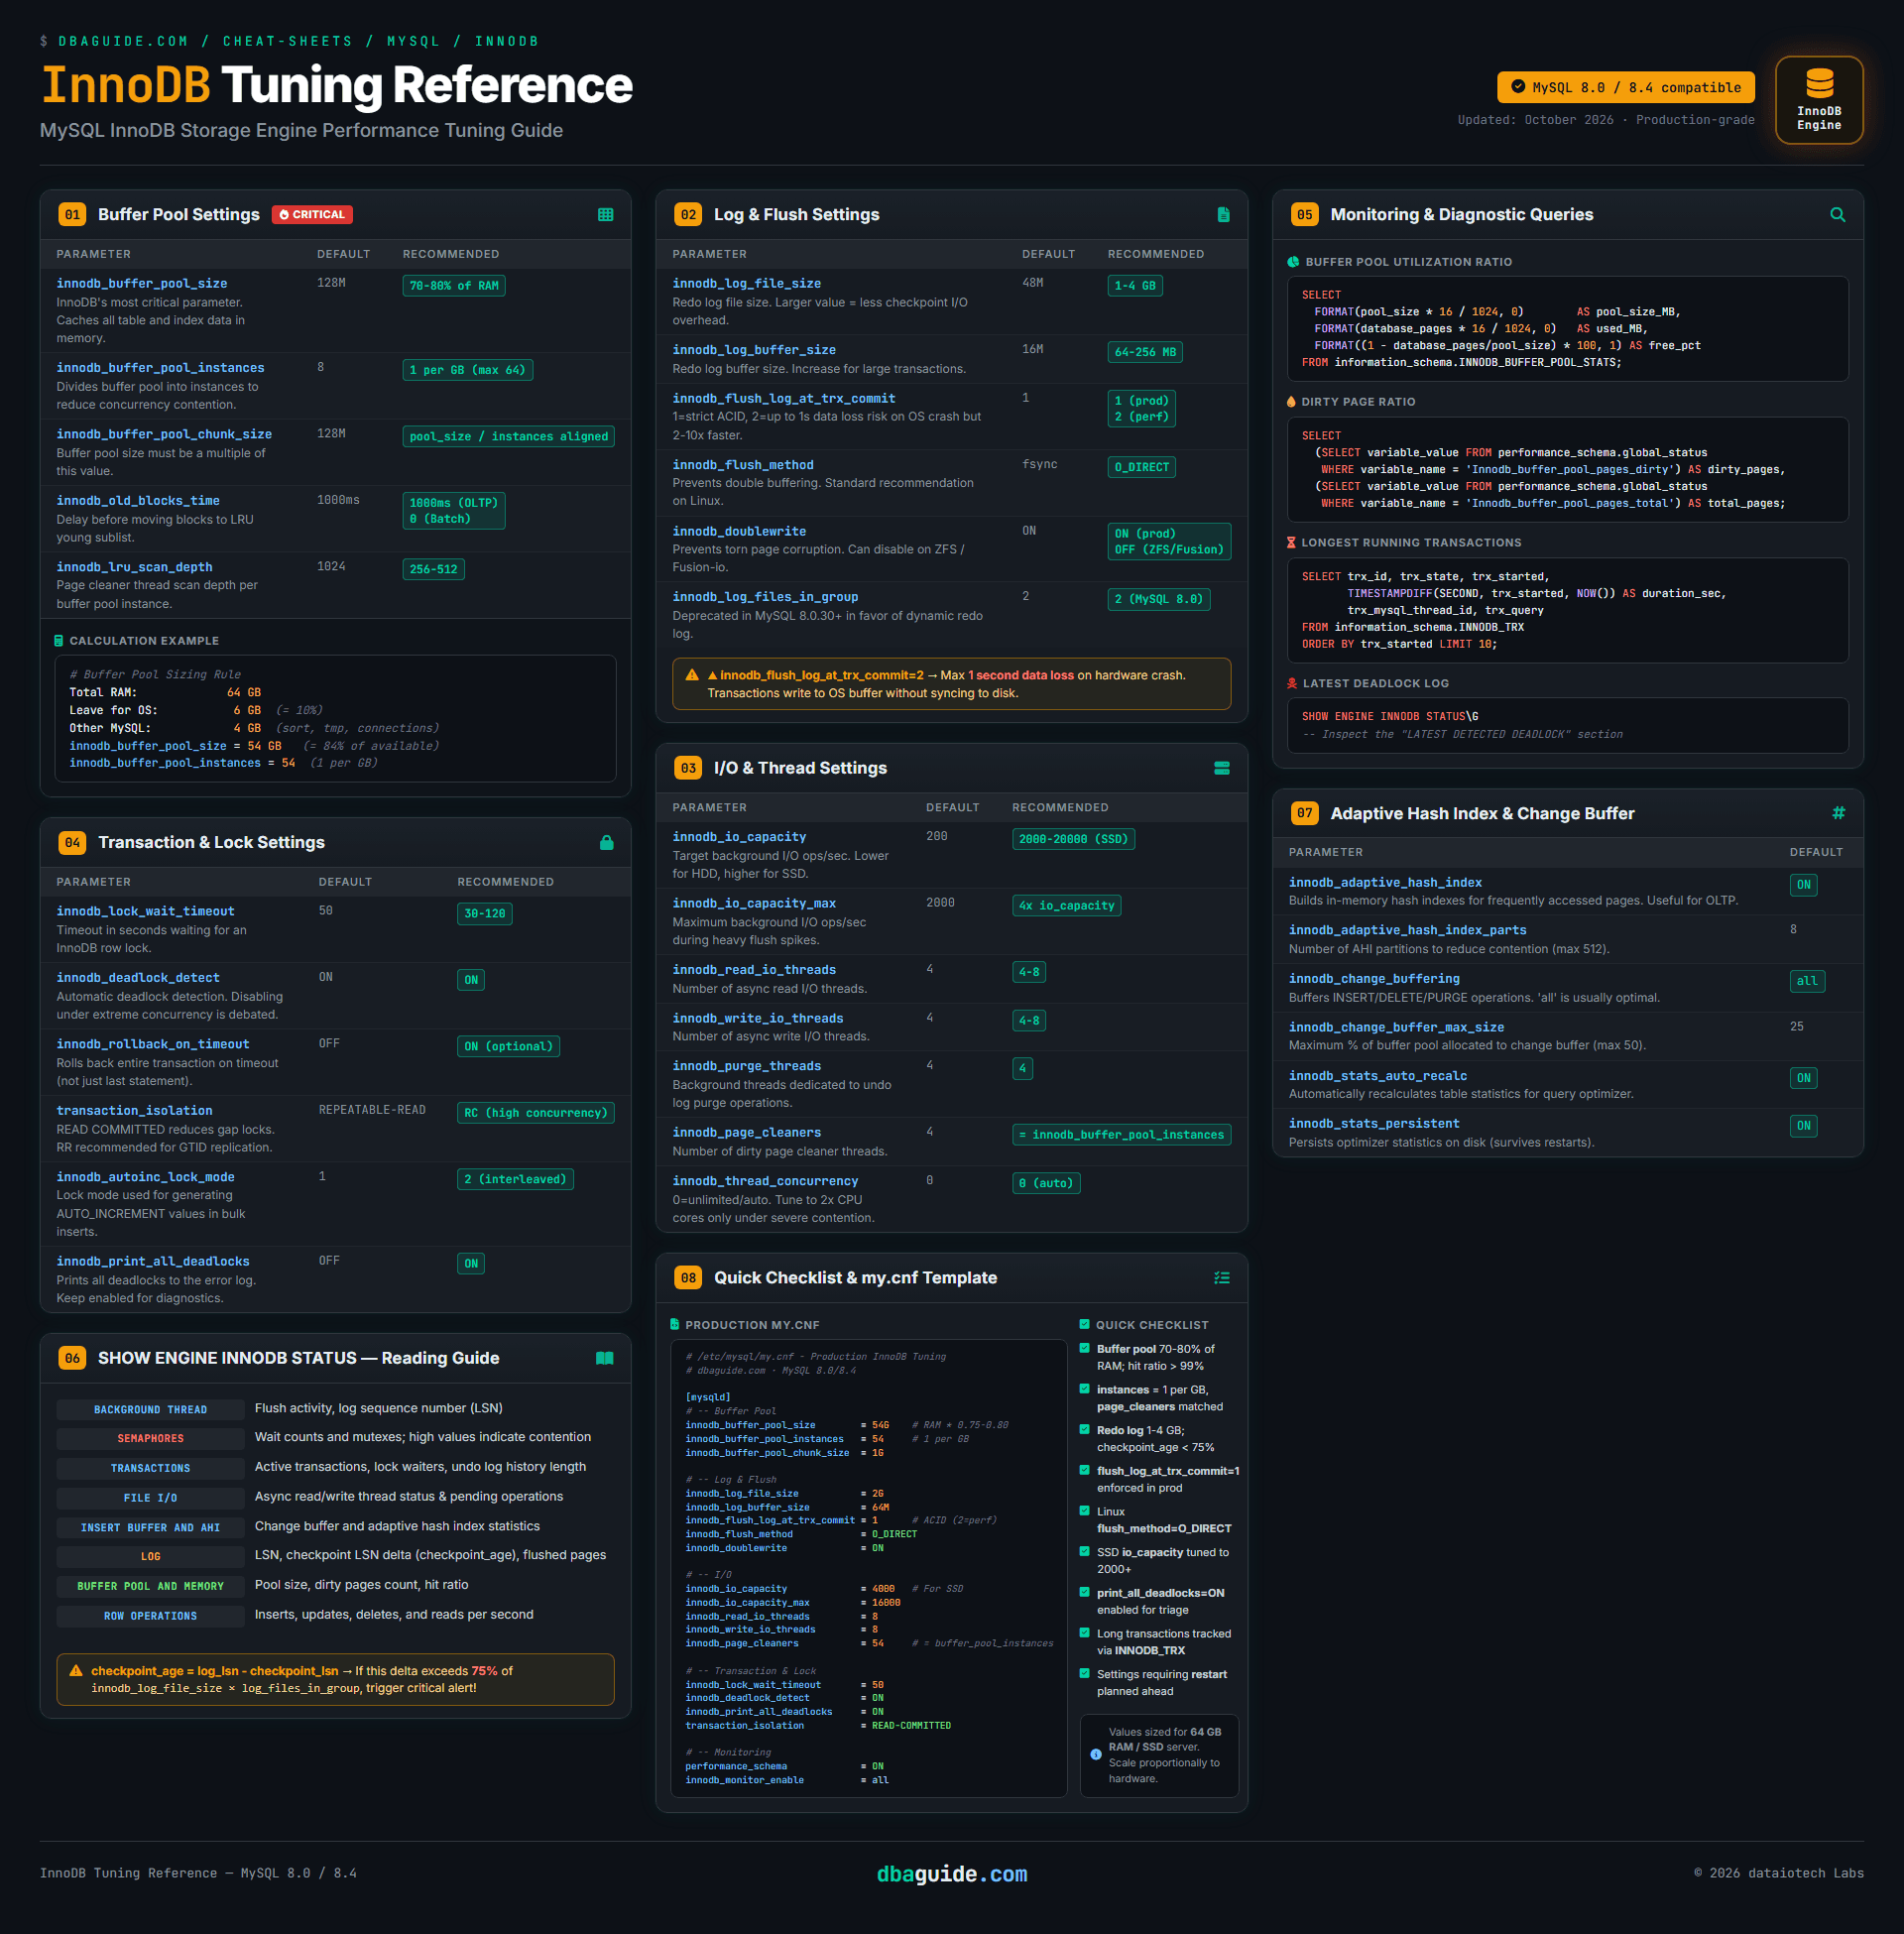Toggle the print_all_deadlocks=ON checkbox
Viewport: 1904px width, 1934px height.
(1084, 1593)
